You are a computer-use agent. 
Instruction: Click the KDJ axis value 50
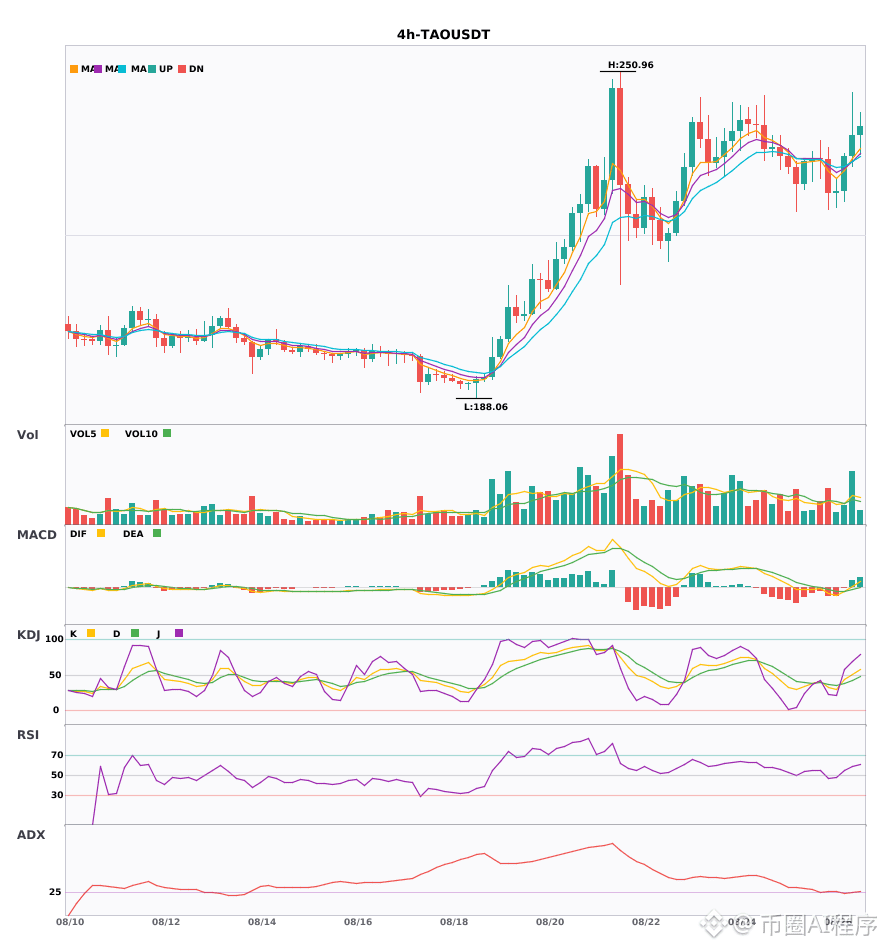click(55, 675)
